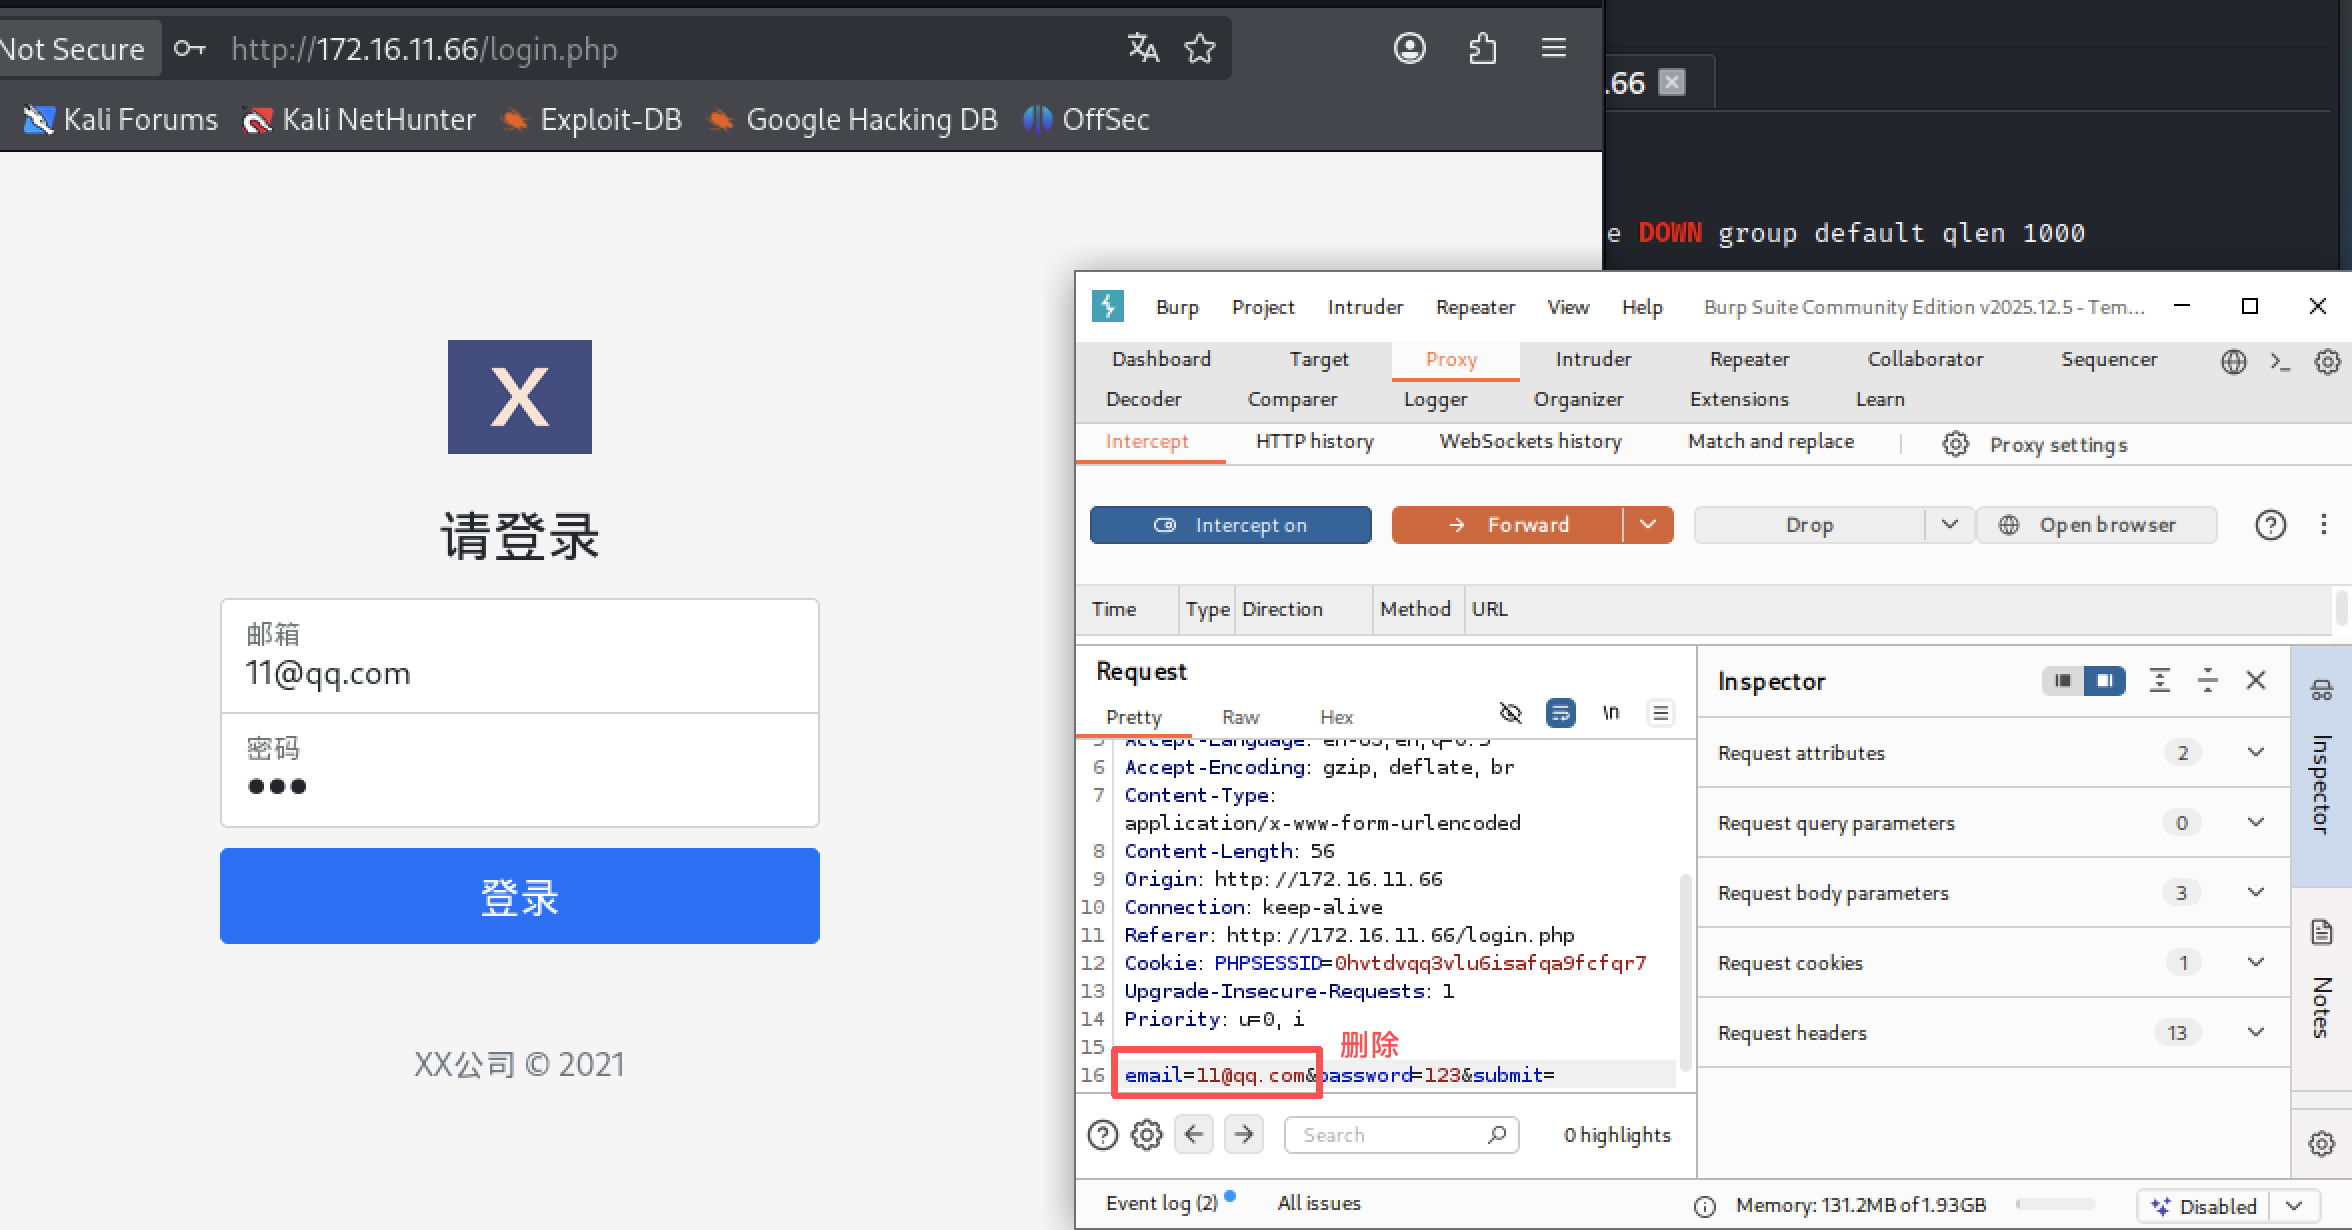Image resolution: width=2352 pixels, height=1230 pixels.
Task: Open the Repeater main tab
Action: tap(1748, 359)
